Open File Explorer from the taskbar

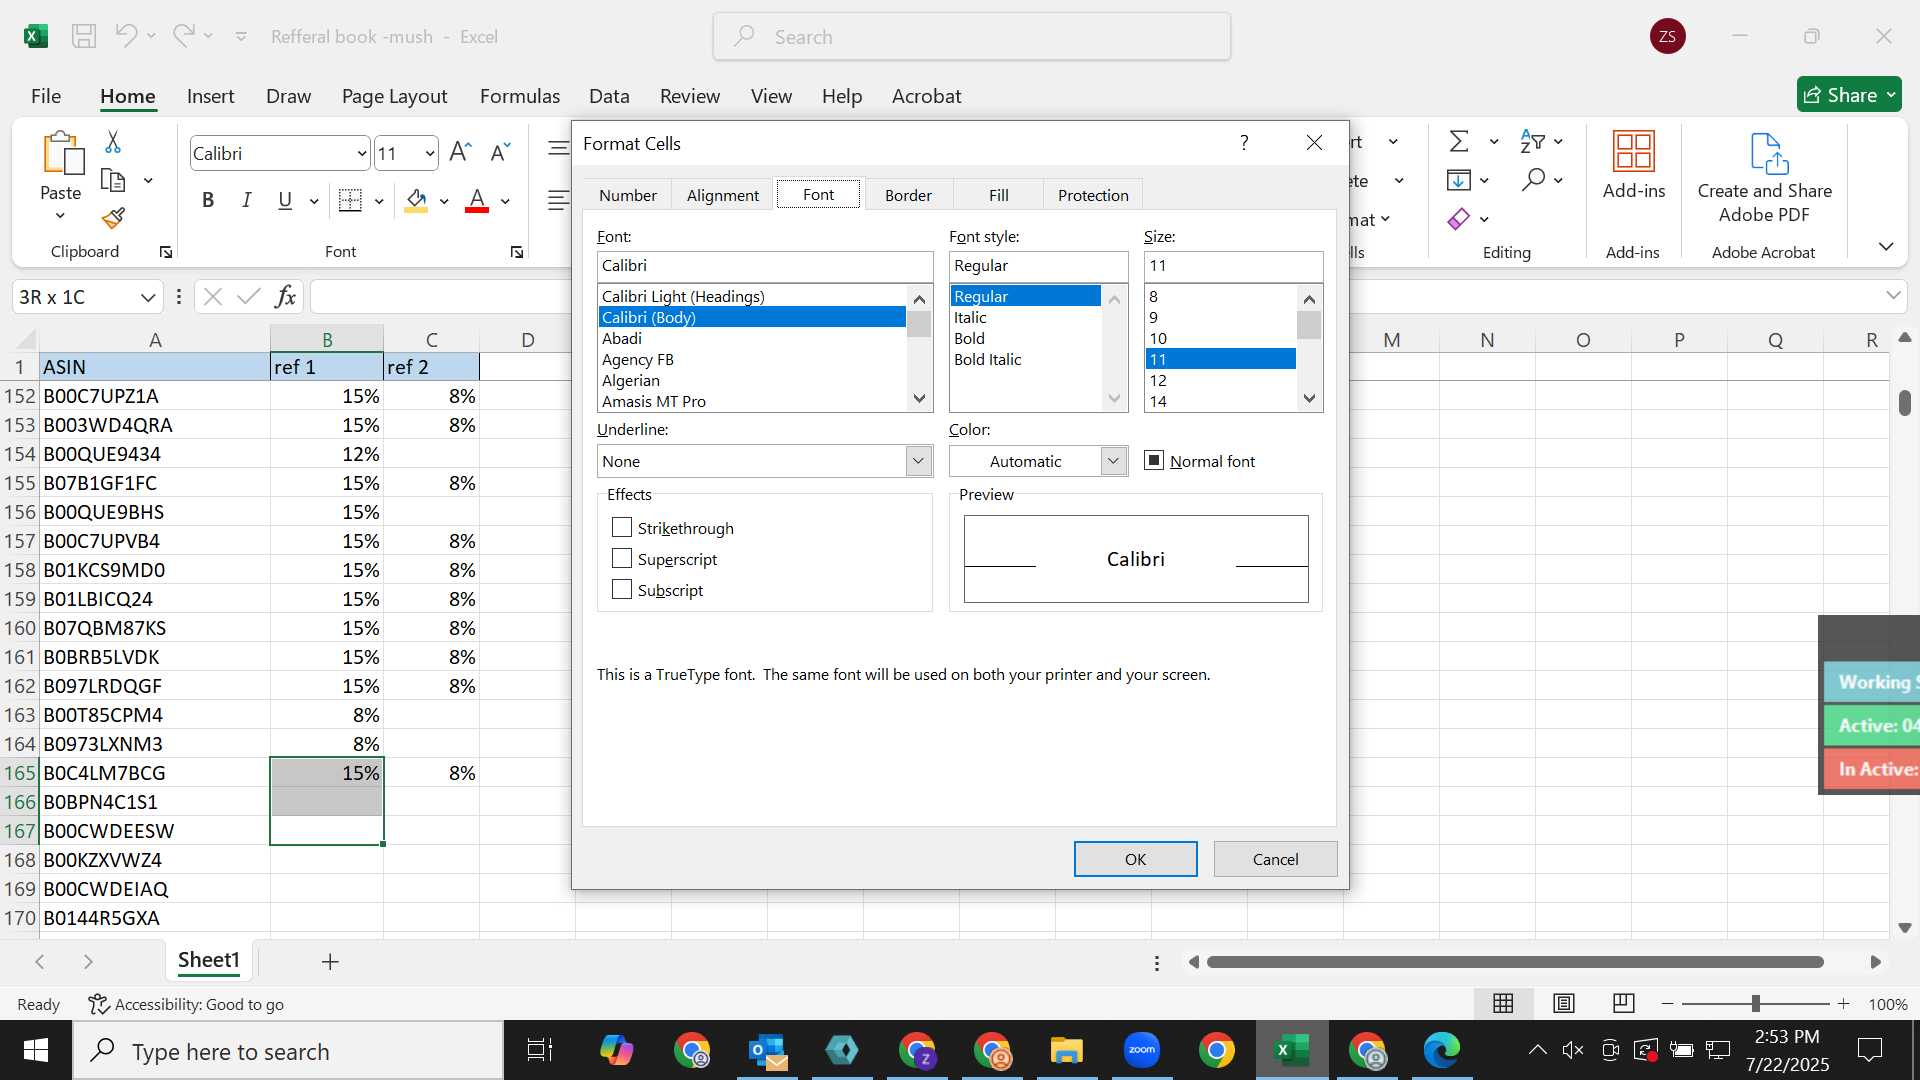[x=1067, y=1051]
